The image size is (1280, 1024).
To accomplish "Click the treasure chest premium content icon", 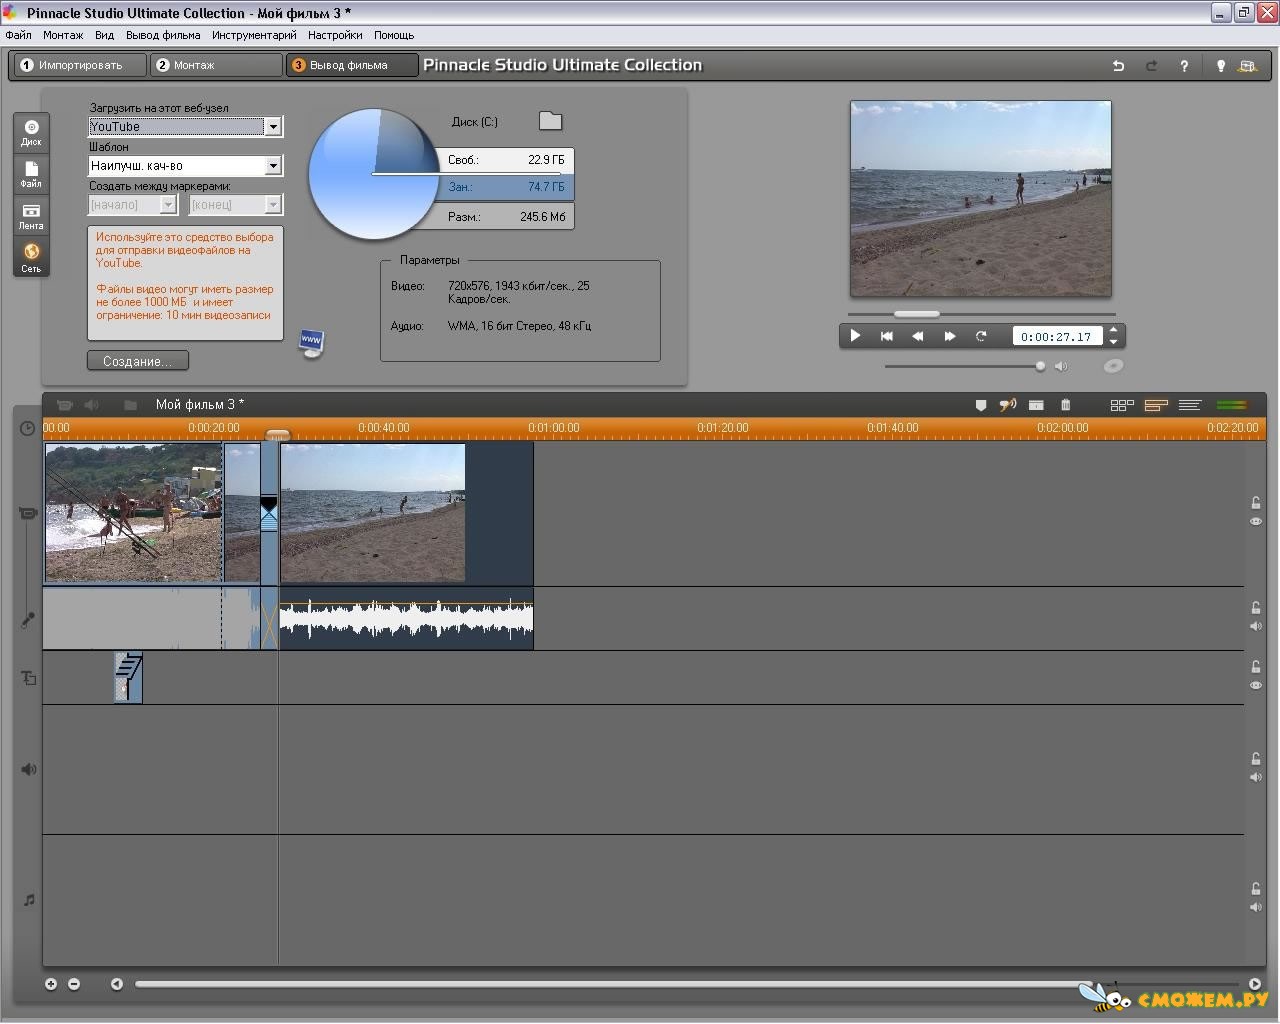I will 1247,66.
